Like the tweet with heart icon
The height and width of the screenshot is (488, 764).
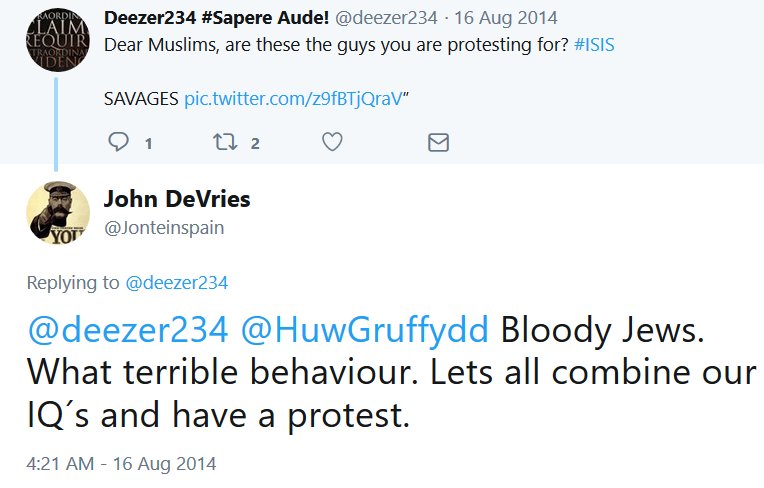pos(331,143)
